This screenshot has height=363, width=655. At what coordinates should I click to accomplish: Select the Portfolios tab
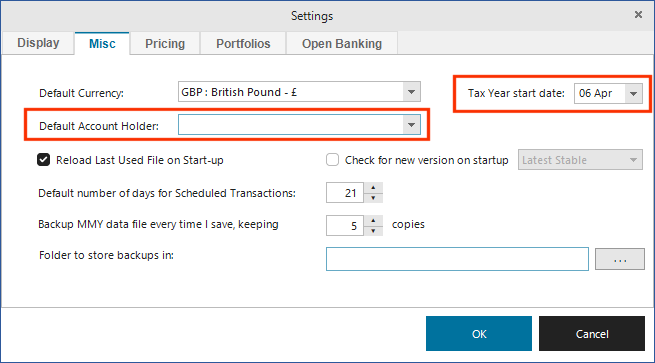click(243, 43)
